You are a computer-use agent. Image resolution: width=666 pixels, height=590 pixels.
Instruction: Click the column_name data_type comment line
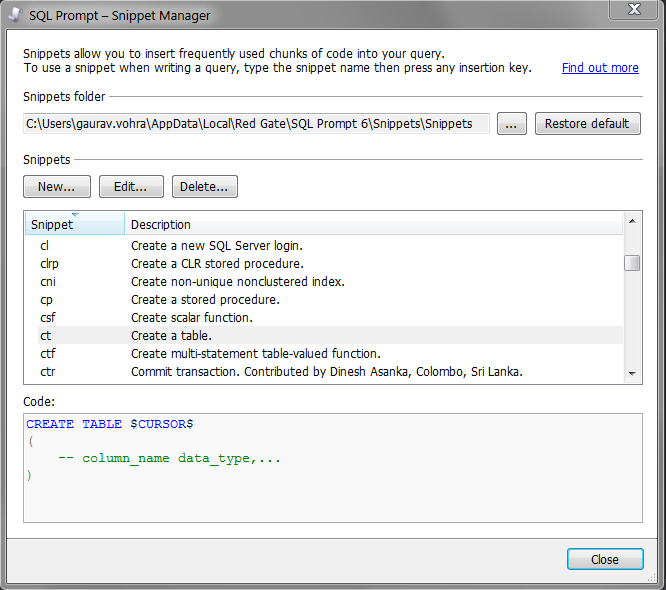pyautogui.click(x=169, y=458)
